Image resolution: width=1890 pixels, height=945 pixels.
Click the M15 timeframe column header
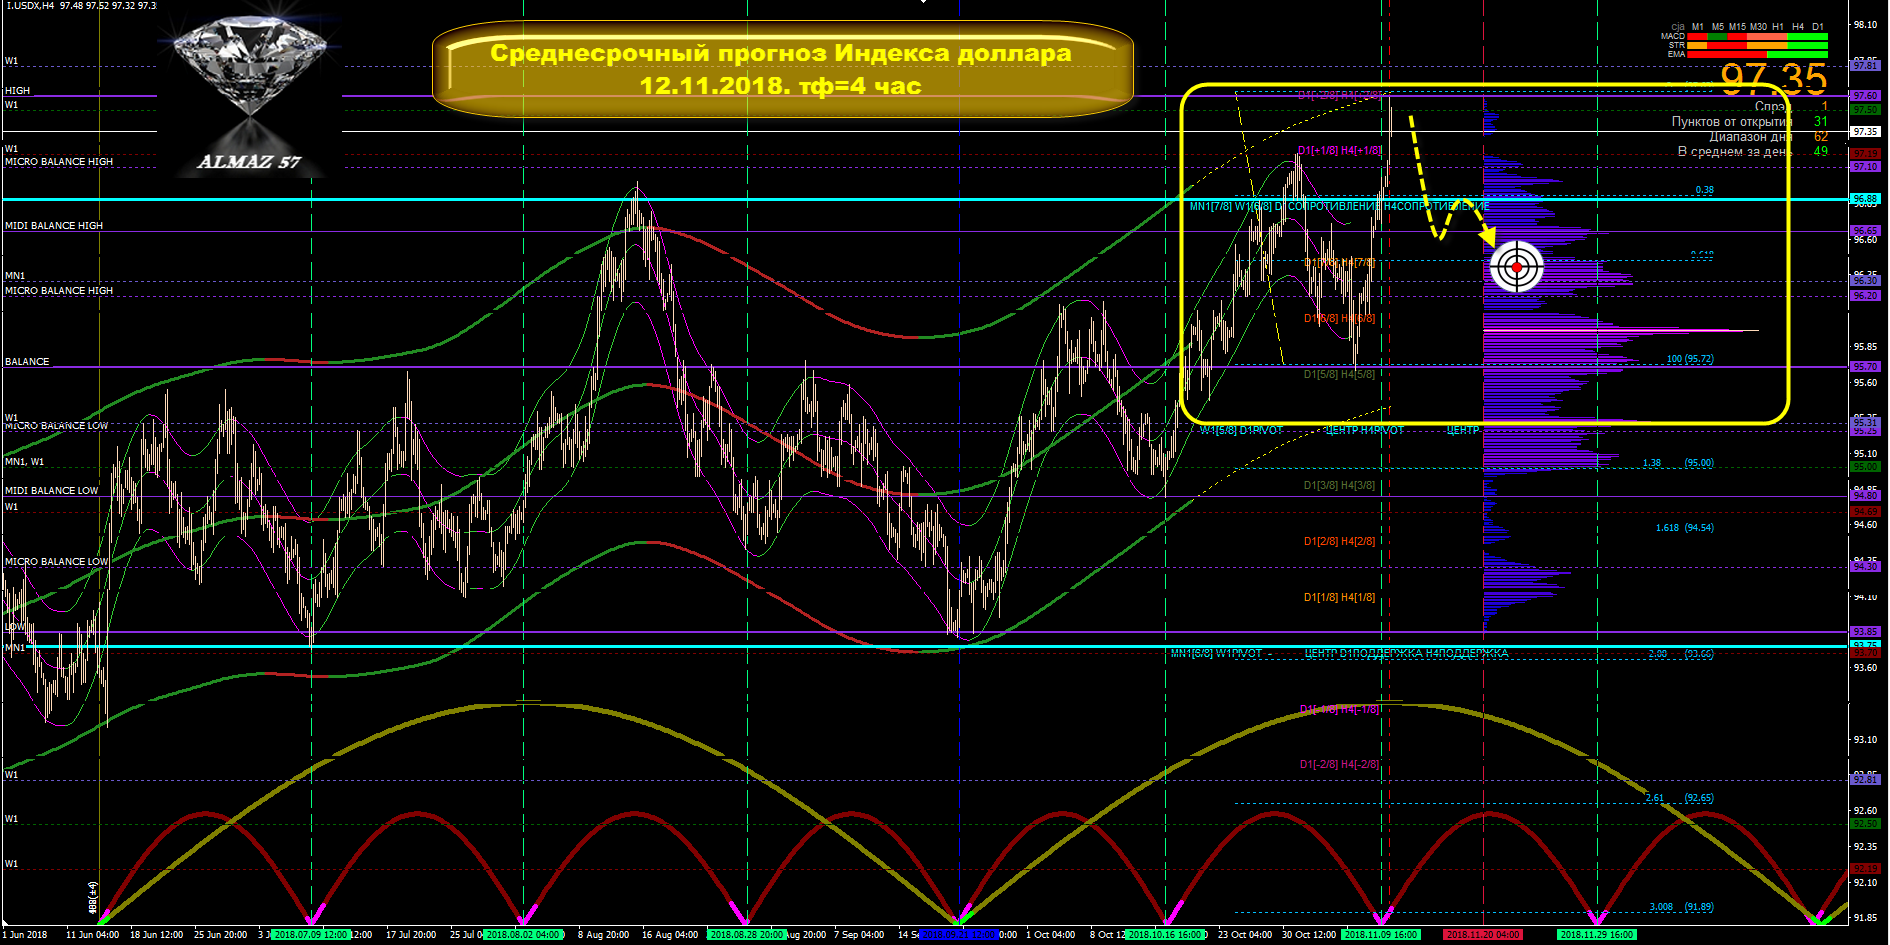[x=1737, y=27]
